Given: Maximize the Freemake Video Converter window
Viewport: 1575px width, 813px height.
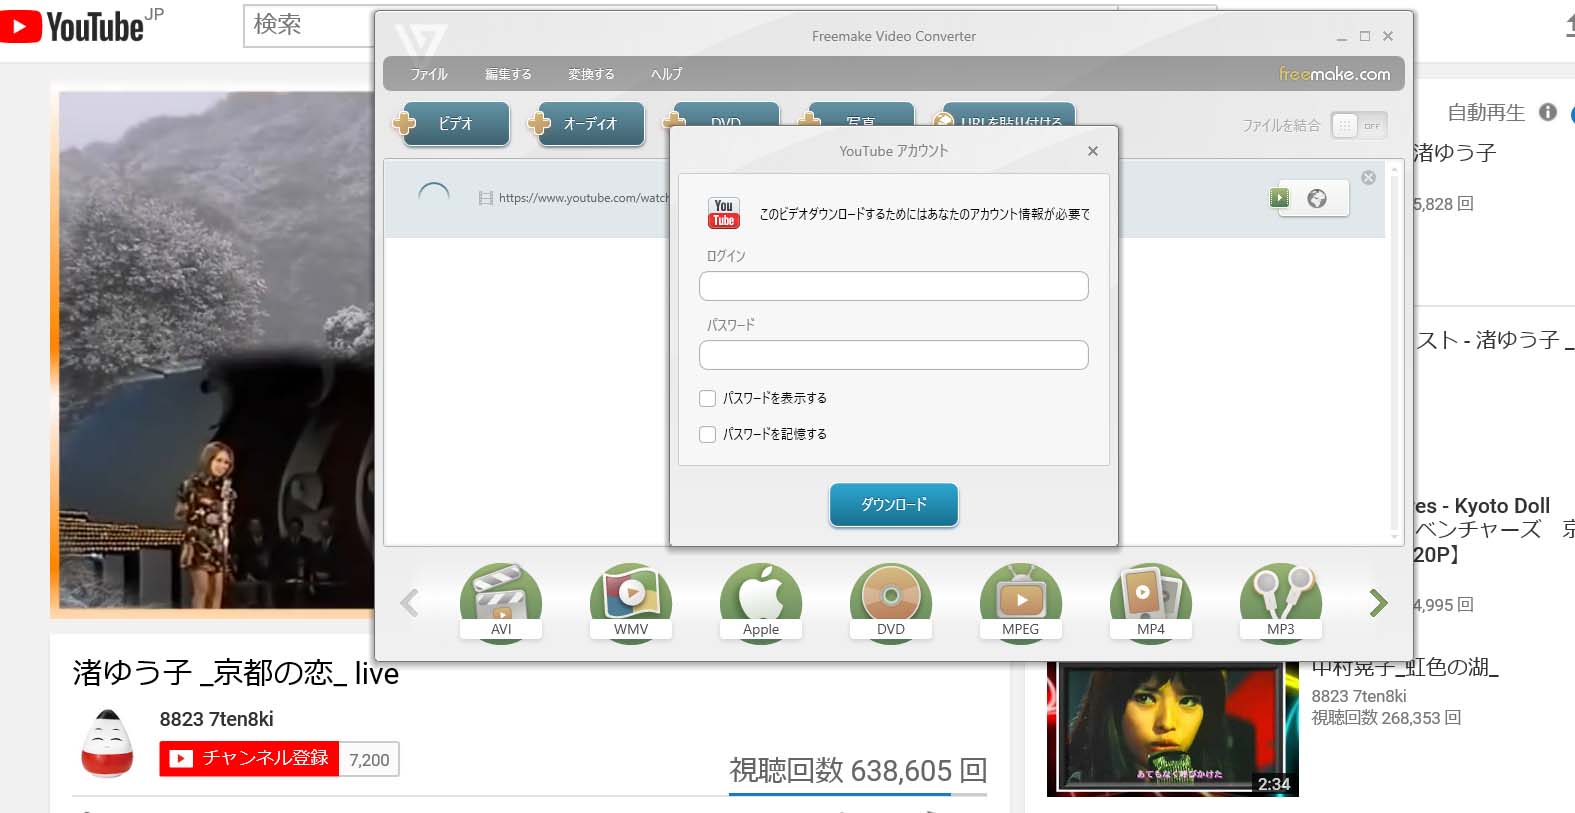Looking at the screenshot, I should click(1365, 36).
